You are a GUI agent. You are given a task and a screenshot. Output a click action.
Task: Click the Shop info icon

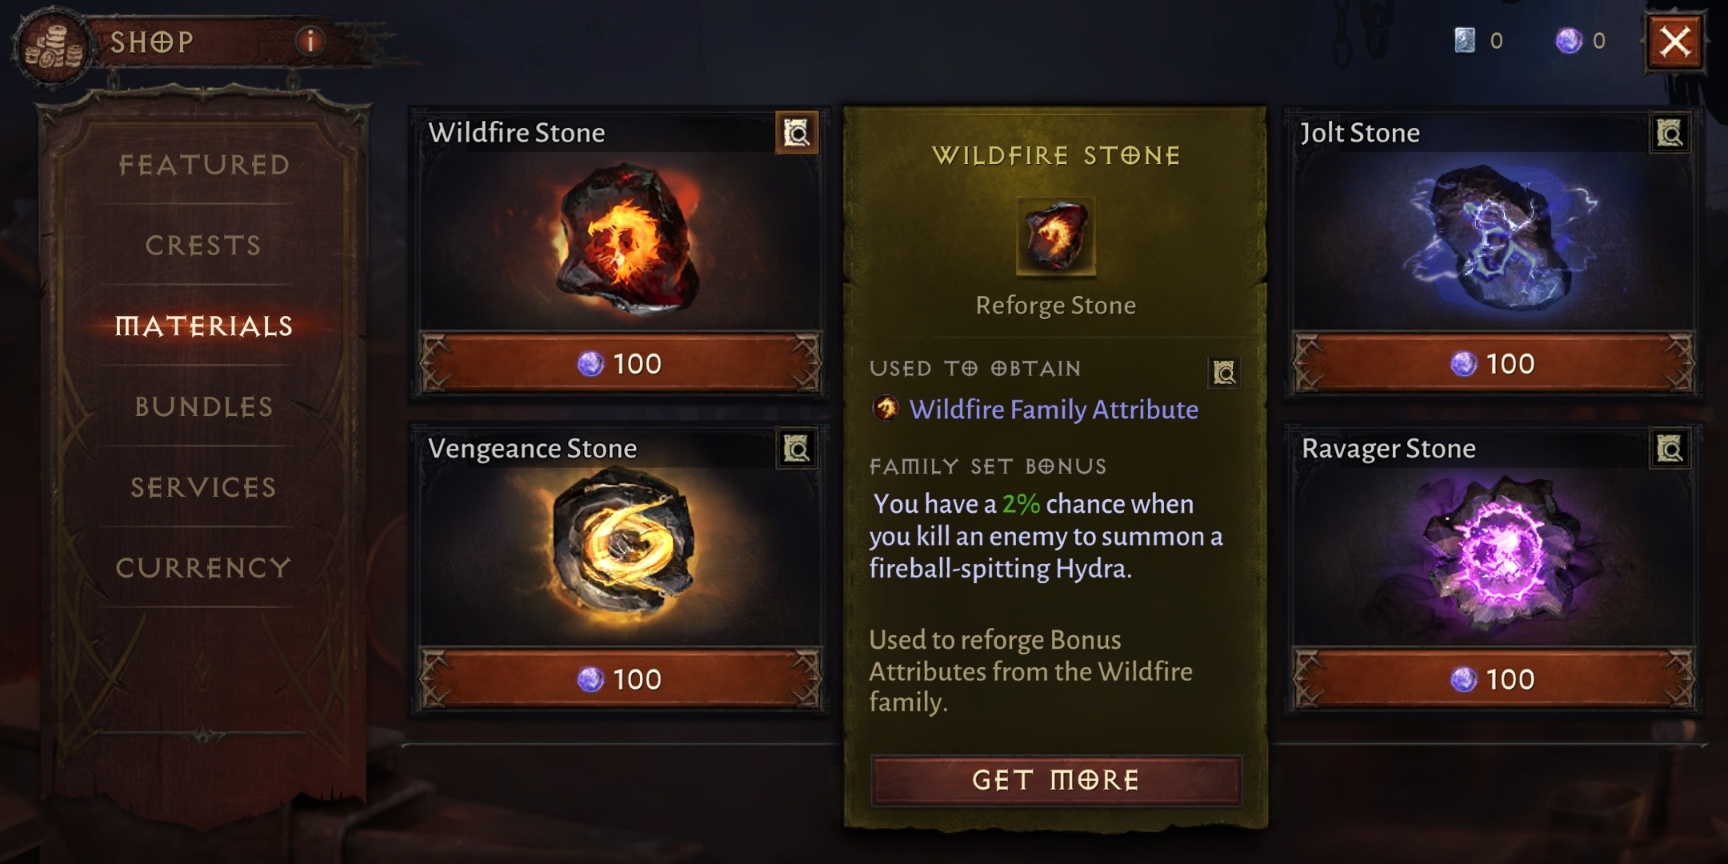[x=310, y=41]
